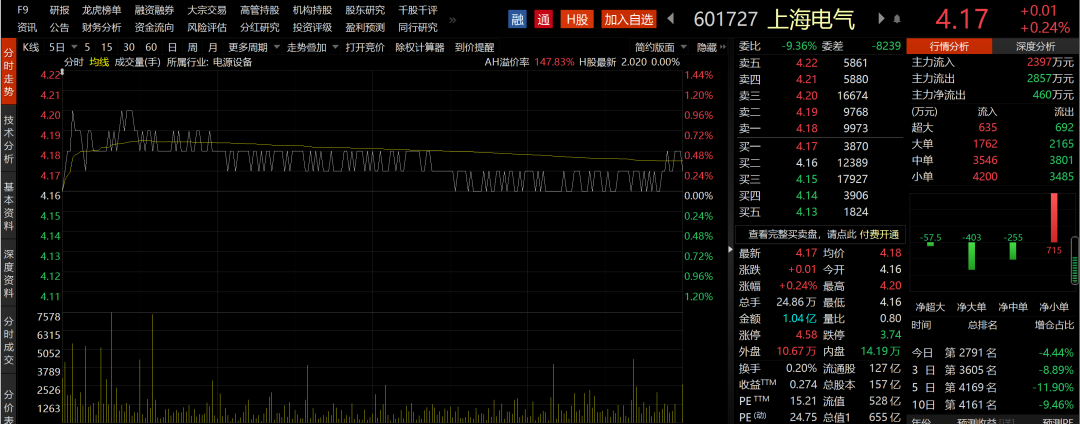Expand the 5日 period dropdown arrow

pos(72,47)
